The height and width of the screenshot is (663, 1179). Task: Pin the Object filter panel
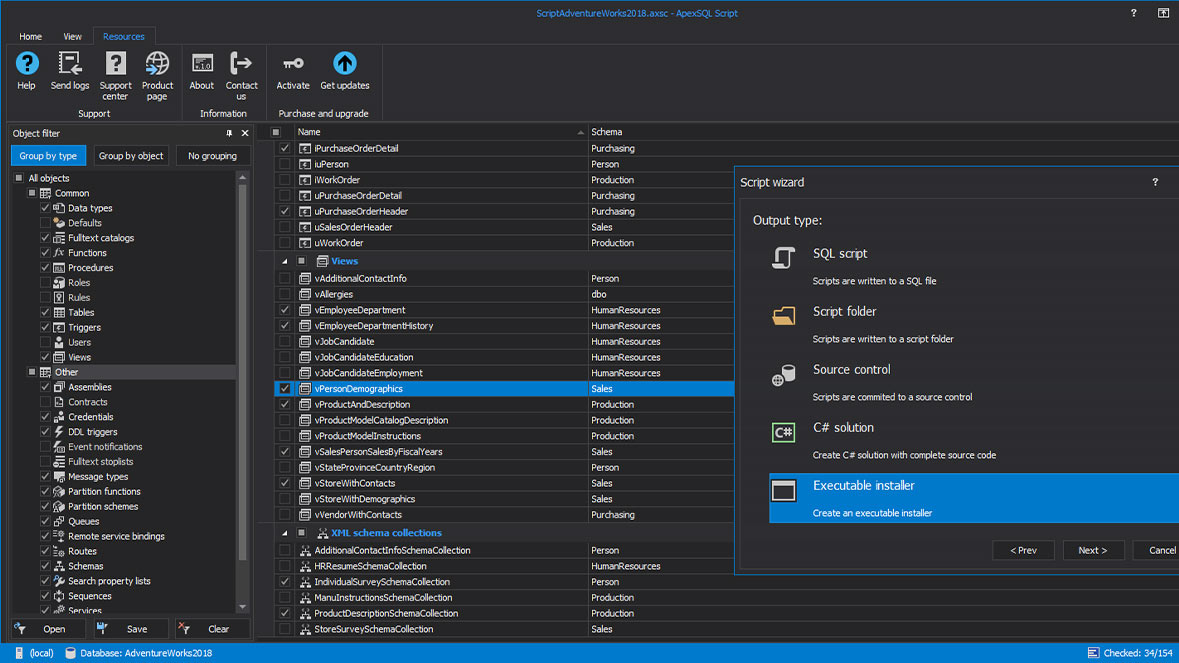228,132
